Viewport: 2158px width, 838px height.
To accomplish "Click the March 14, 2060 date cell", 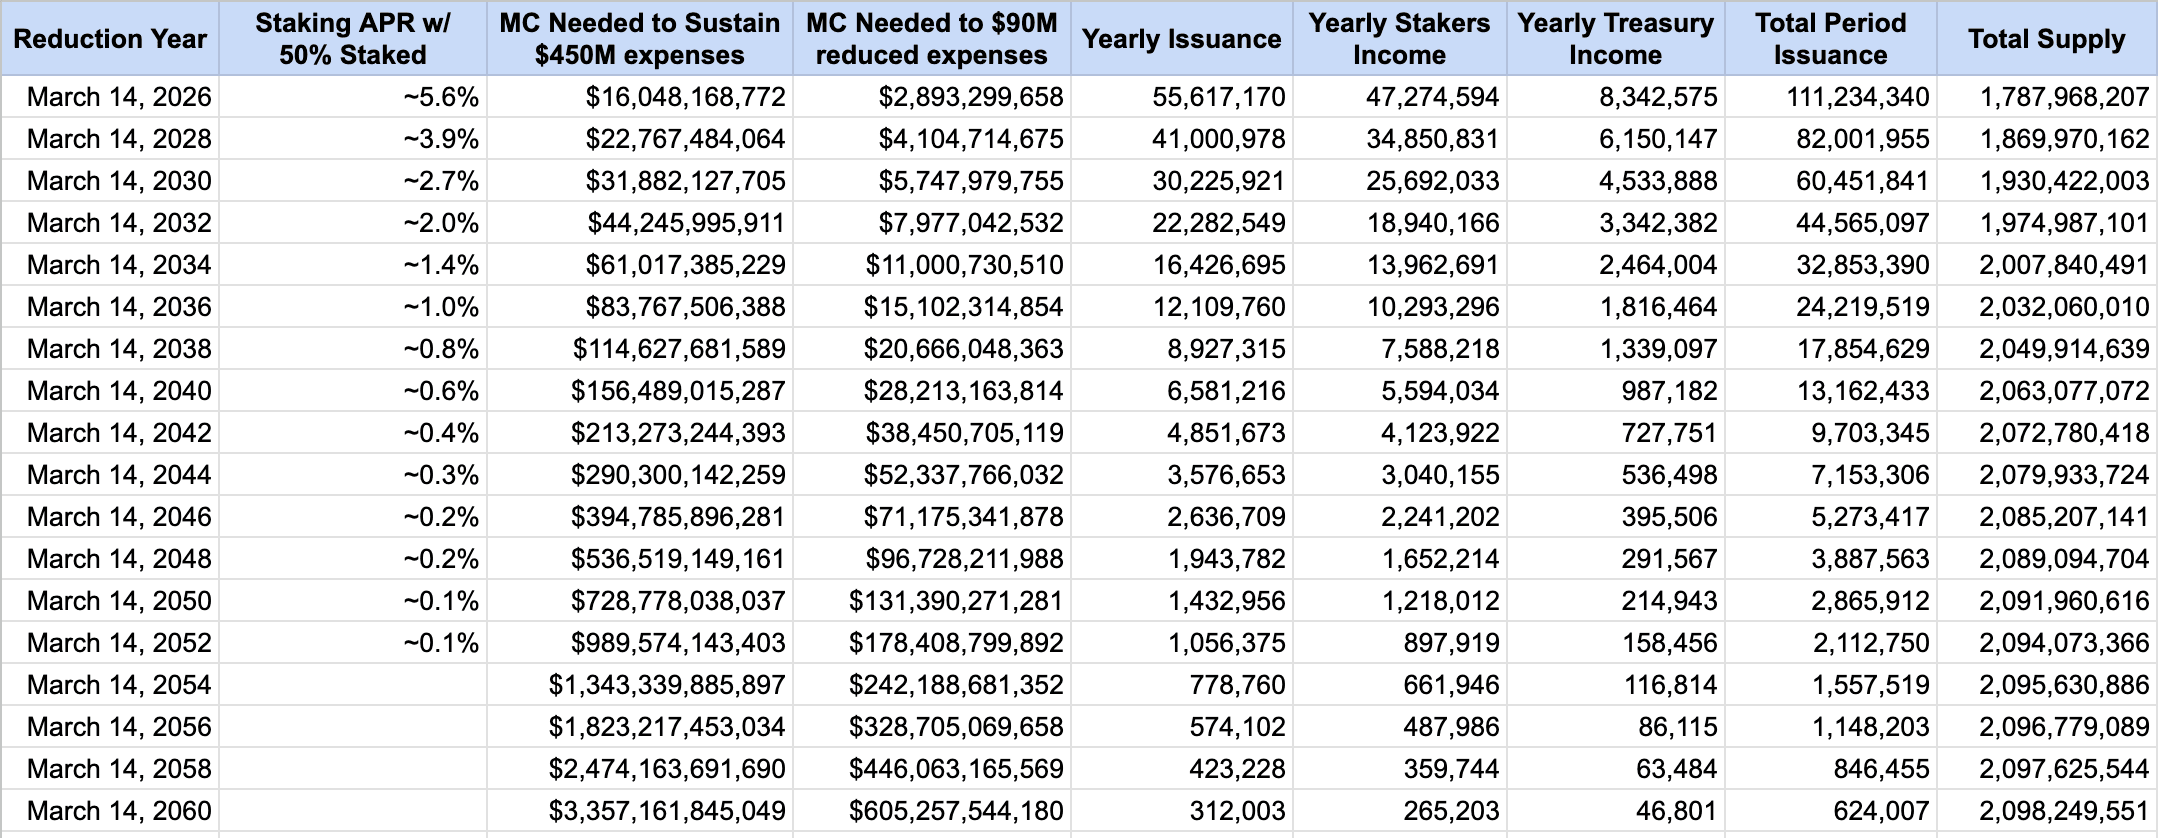I will click(119, 811).
